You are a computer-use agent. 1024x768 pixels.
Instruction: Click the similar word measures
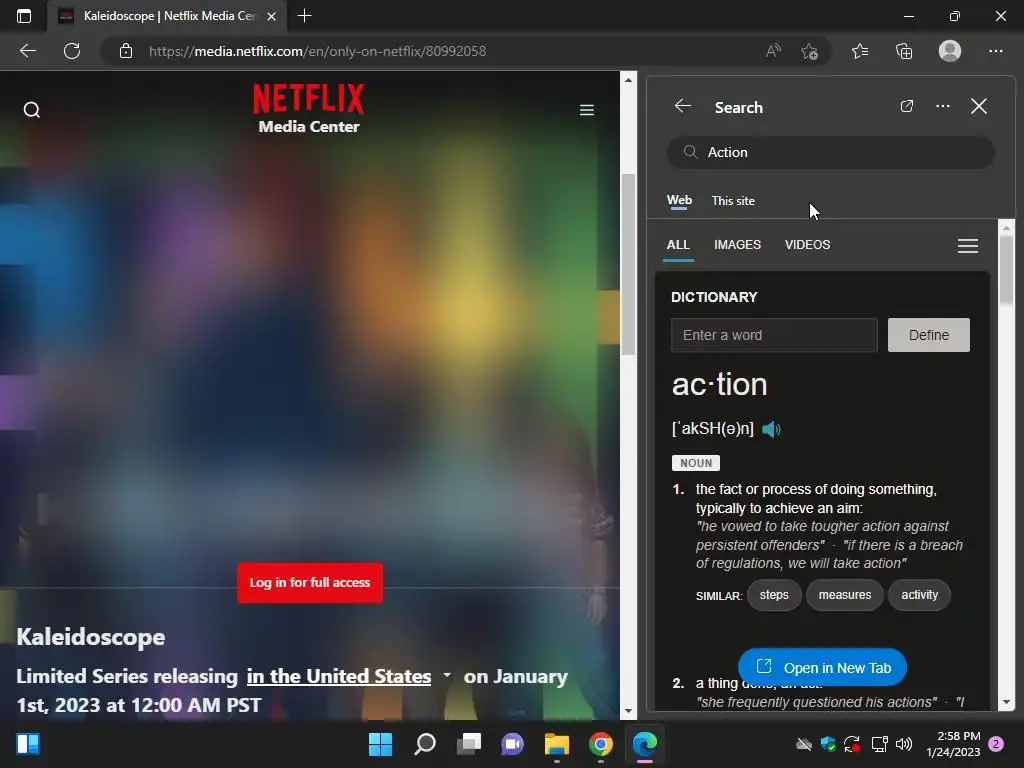(844, 595)
